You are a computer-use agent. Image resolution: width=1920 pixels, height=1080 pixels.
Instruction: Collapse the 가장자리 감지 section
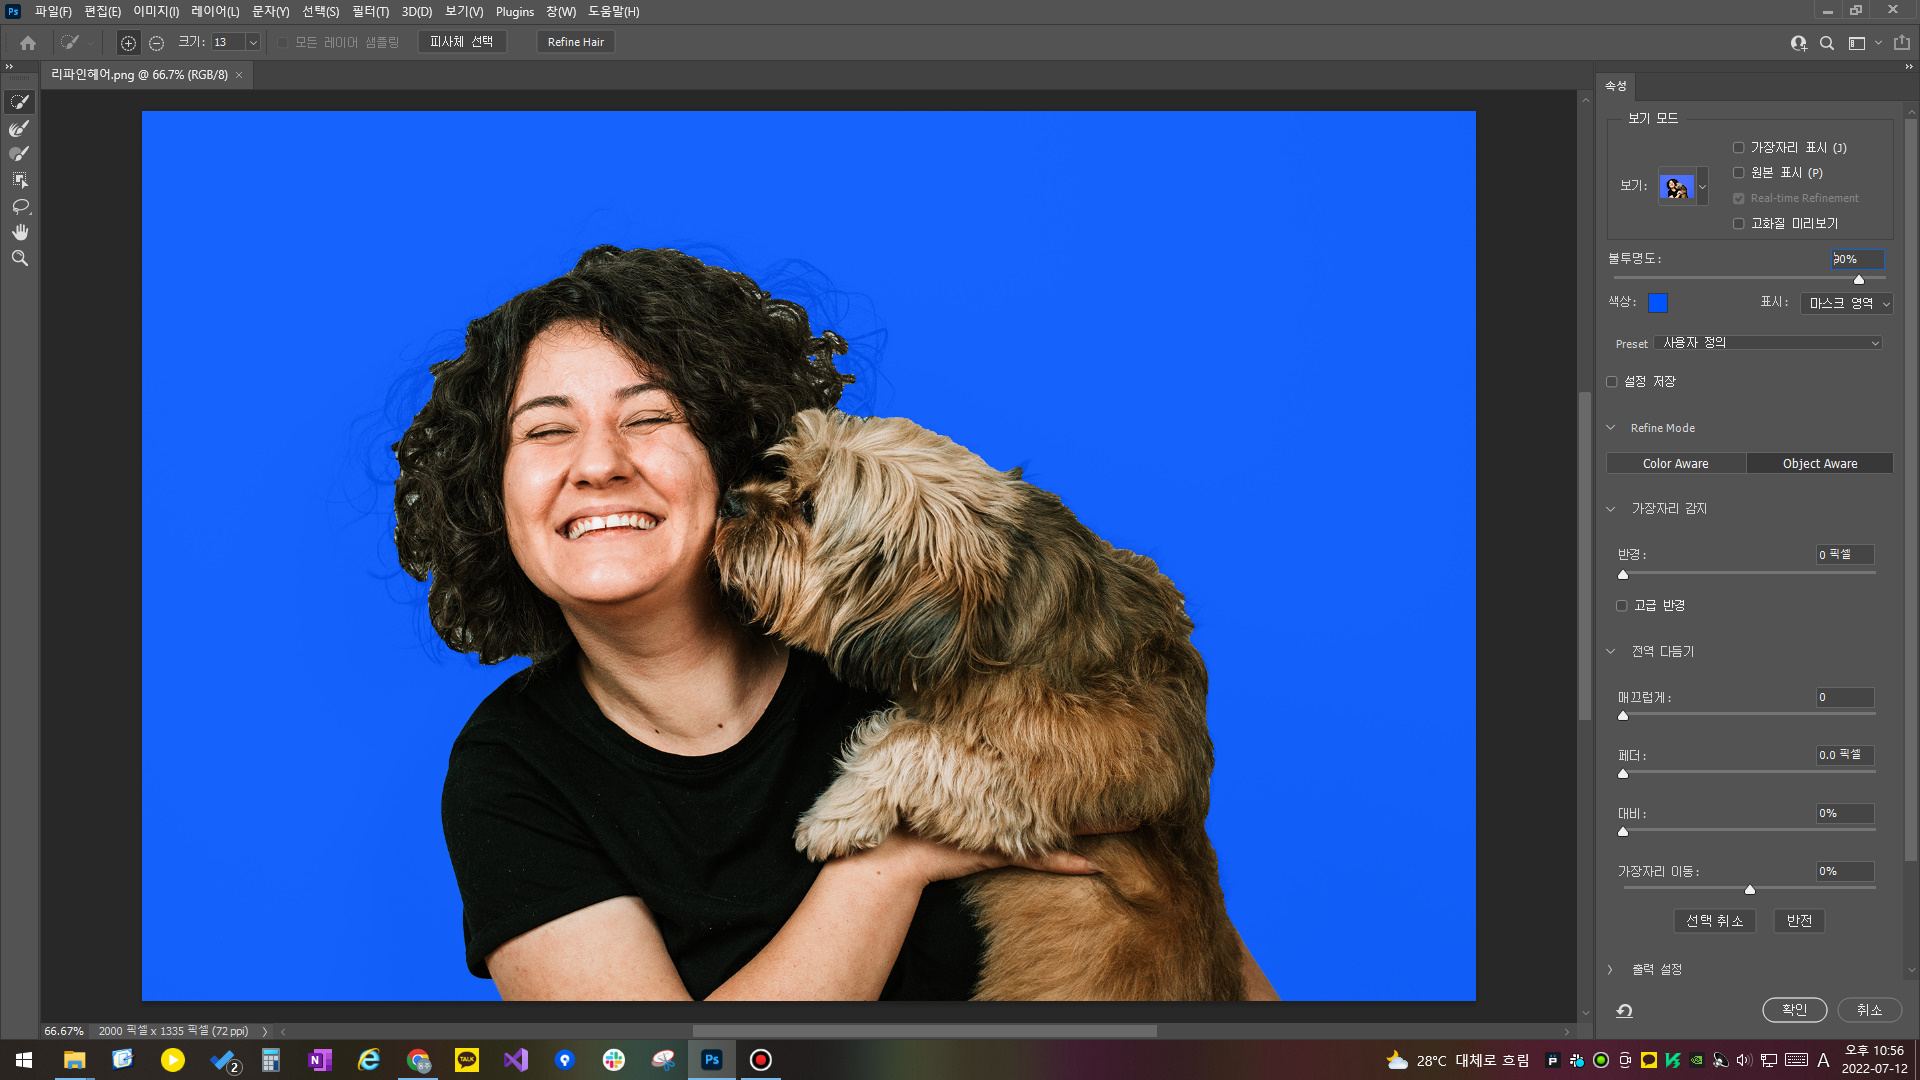[1611, 509]
